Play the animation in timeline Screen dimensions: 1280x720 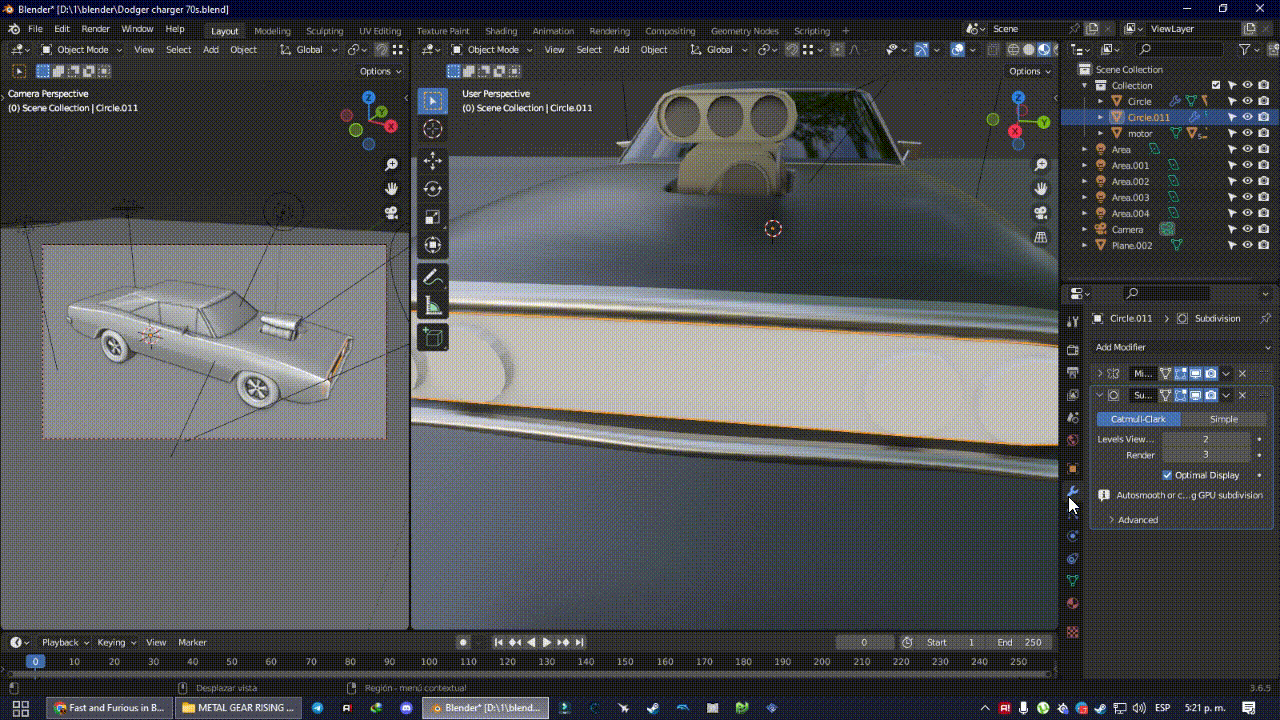[x=546, y=642]
